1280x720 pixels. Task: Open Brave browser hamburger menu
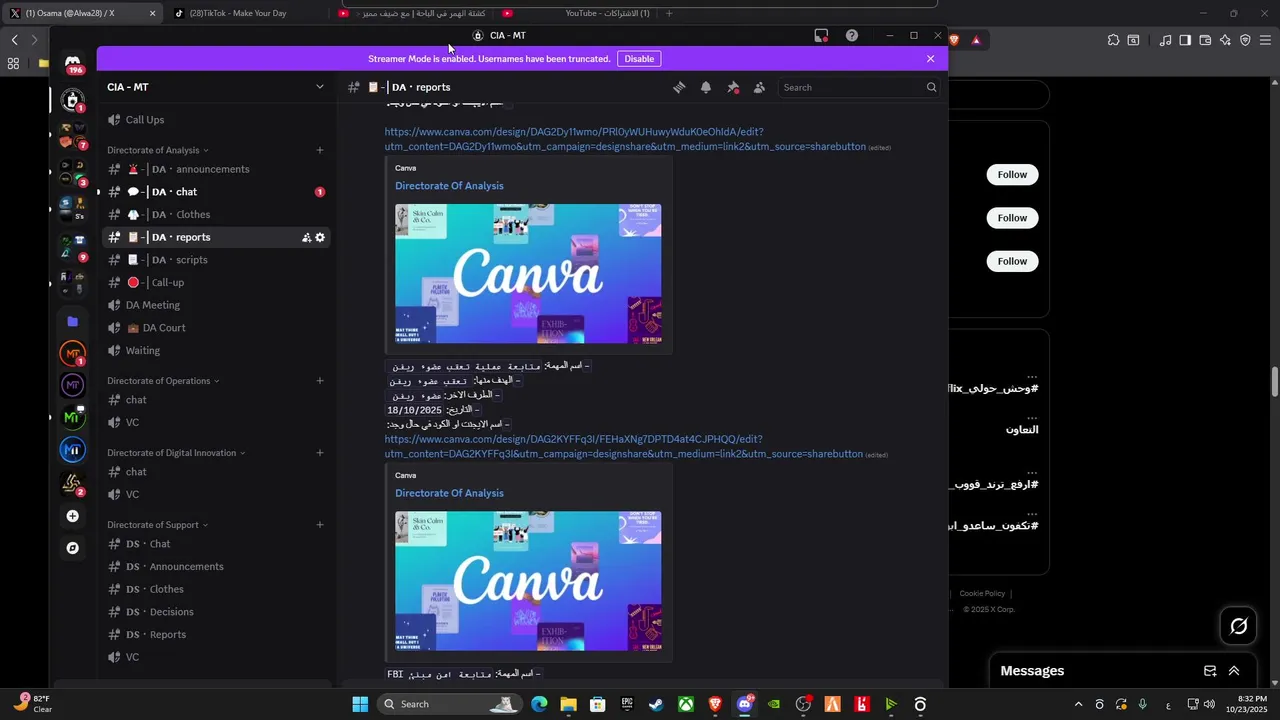tap(1267, 40)
